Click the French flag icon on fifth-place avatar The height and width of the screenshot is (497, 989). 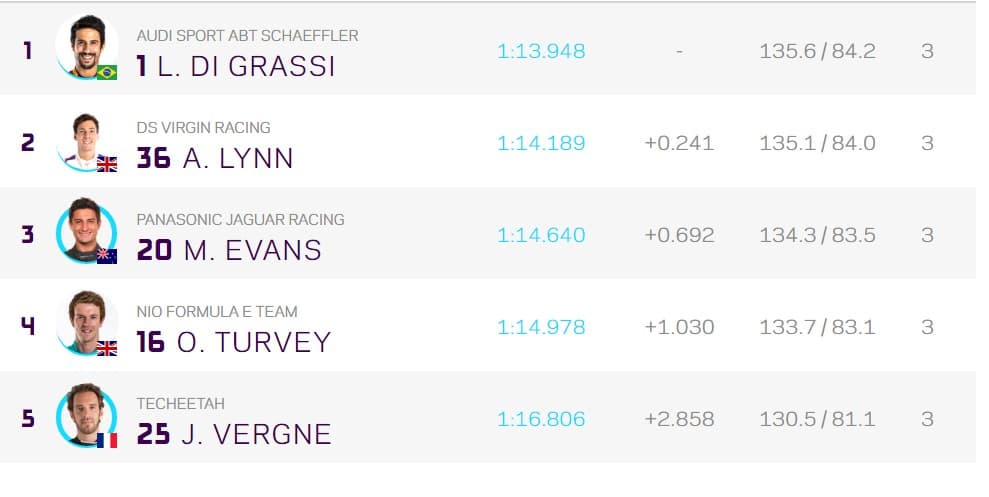tap(107, 440)
